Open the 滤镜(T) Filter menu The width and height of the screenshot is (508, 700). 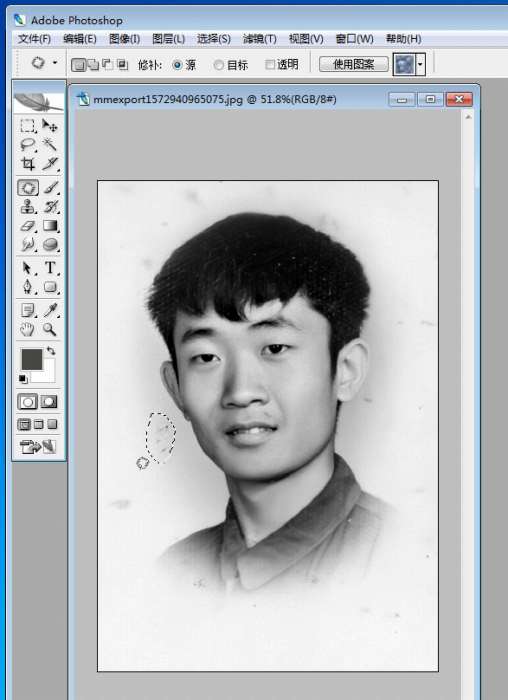260,39
